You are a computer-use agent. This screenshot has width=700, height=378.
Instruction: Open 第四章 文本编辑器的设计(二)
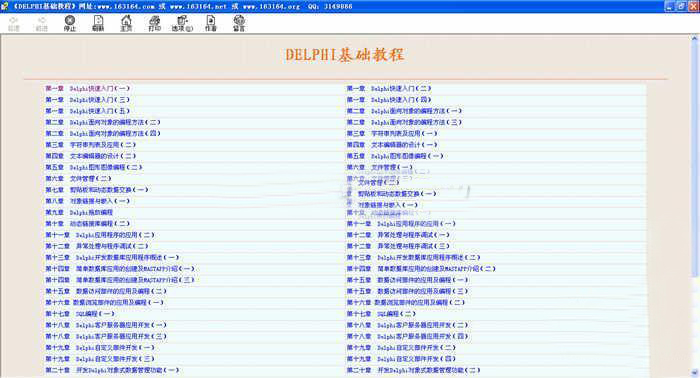click(91, 156)
